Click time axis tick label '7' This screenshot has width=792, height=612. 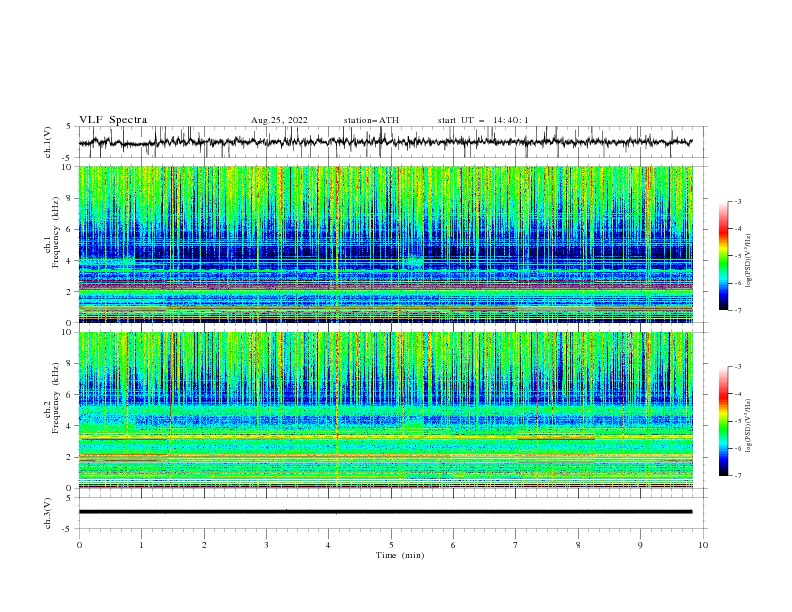516,545
